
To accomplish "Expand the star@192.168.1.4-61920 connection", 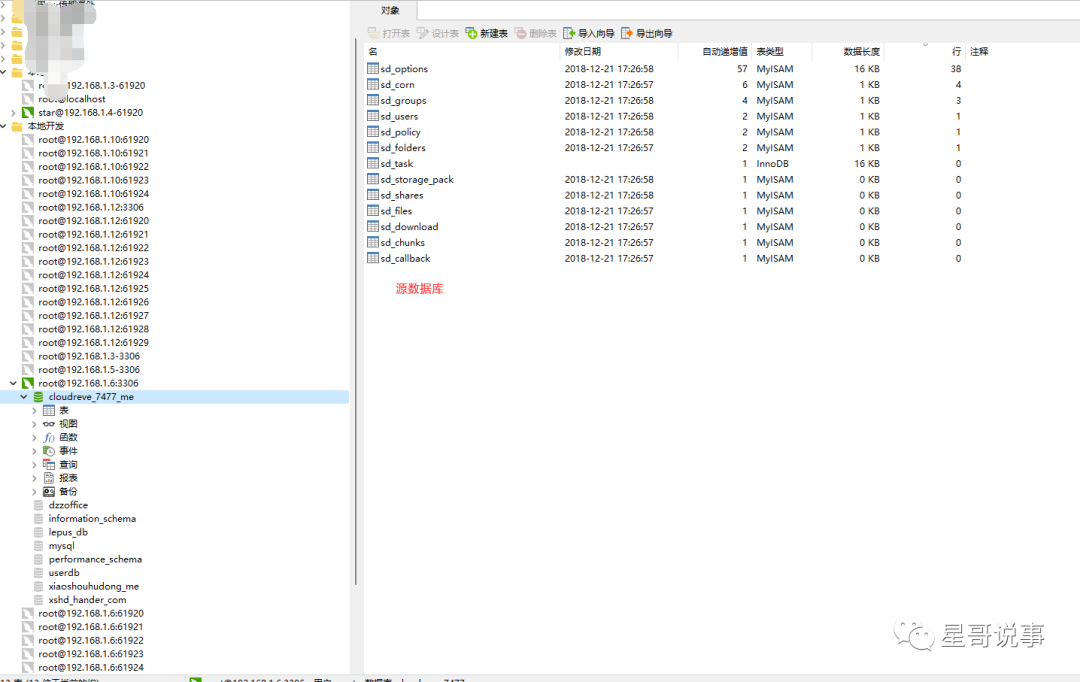I will point(13,112).
